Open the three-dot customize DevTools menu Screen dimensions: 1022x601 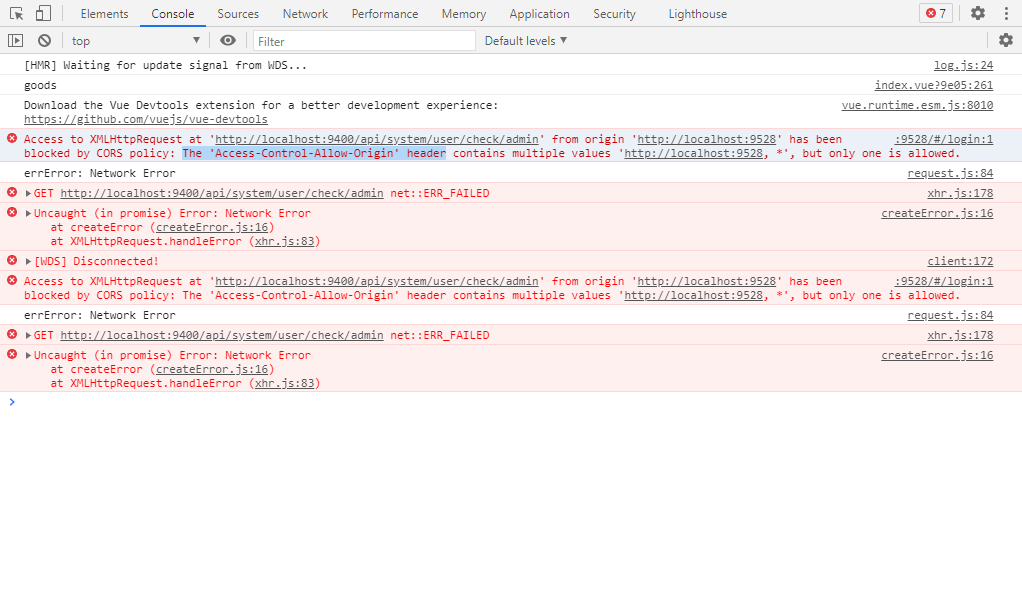pos(1006,14)
